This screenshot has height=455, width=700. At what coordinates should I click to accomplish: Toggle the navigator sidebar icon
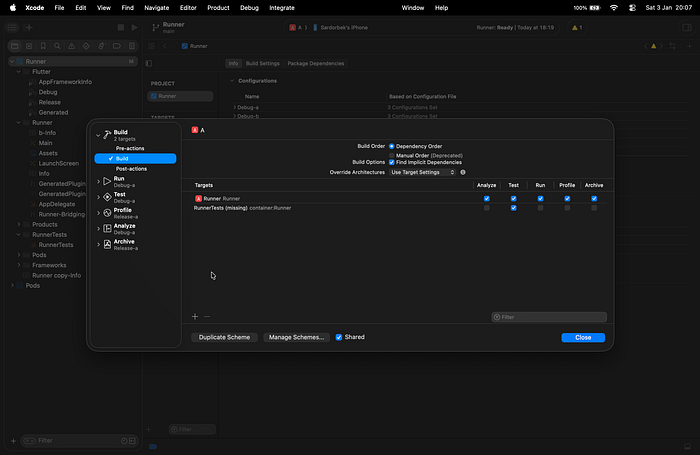point(12,27)
